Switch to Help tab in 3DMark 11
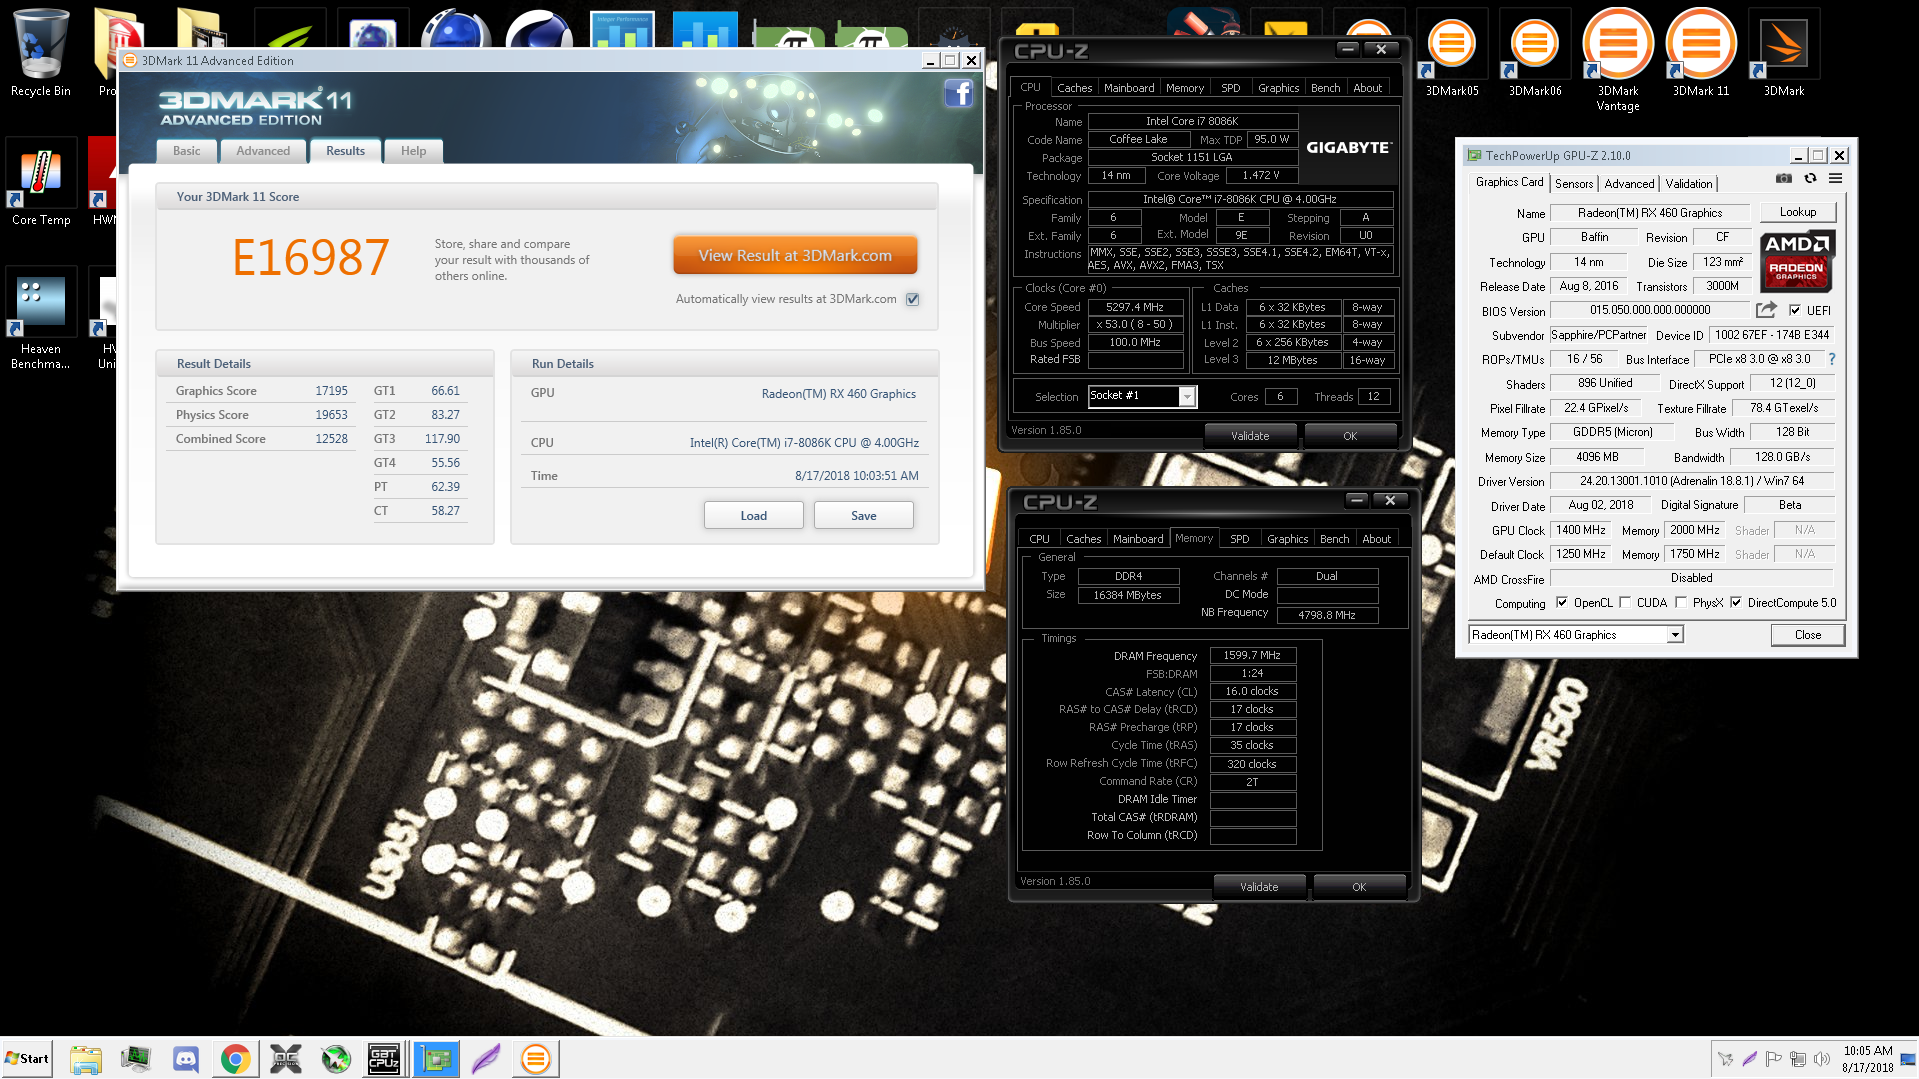This screenshot has width=1919, height=1079. [413, 151]
